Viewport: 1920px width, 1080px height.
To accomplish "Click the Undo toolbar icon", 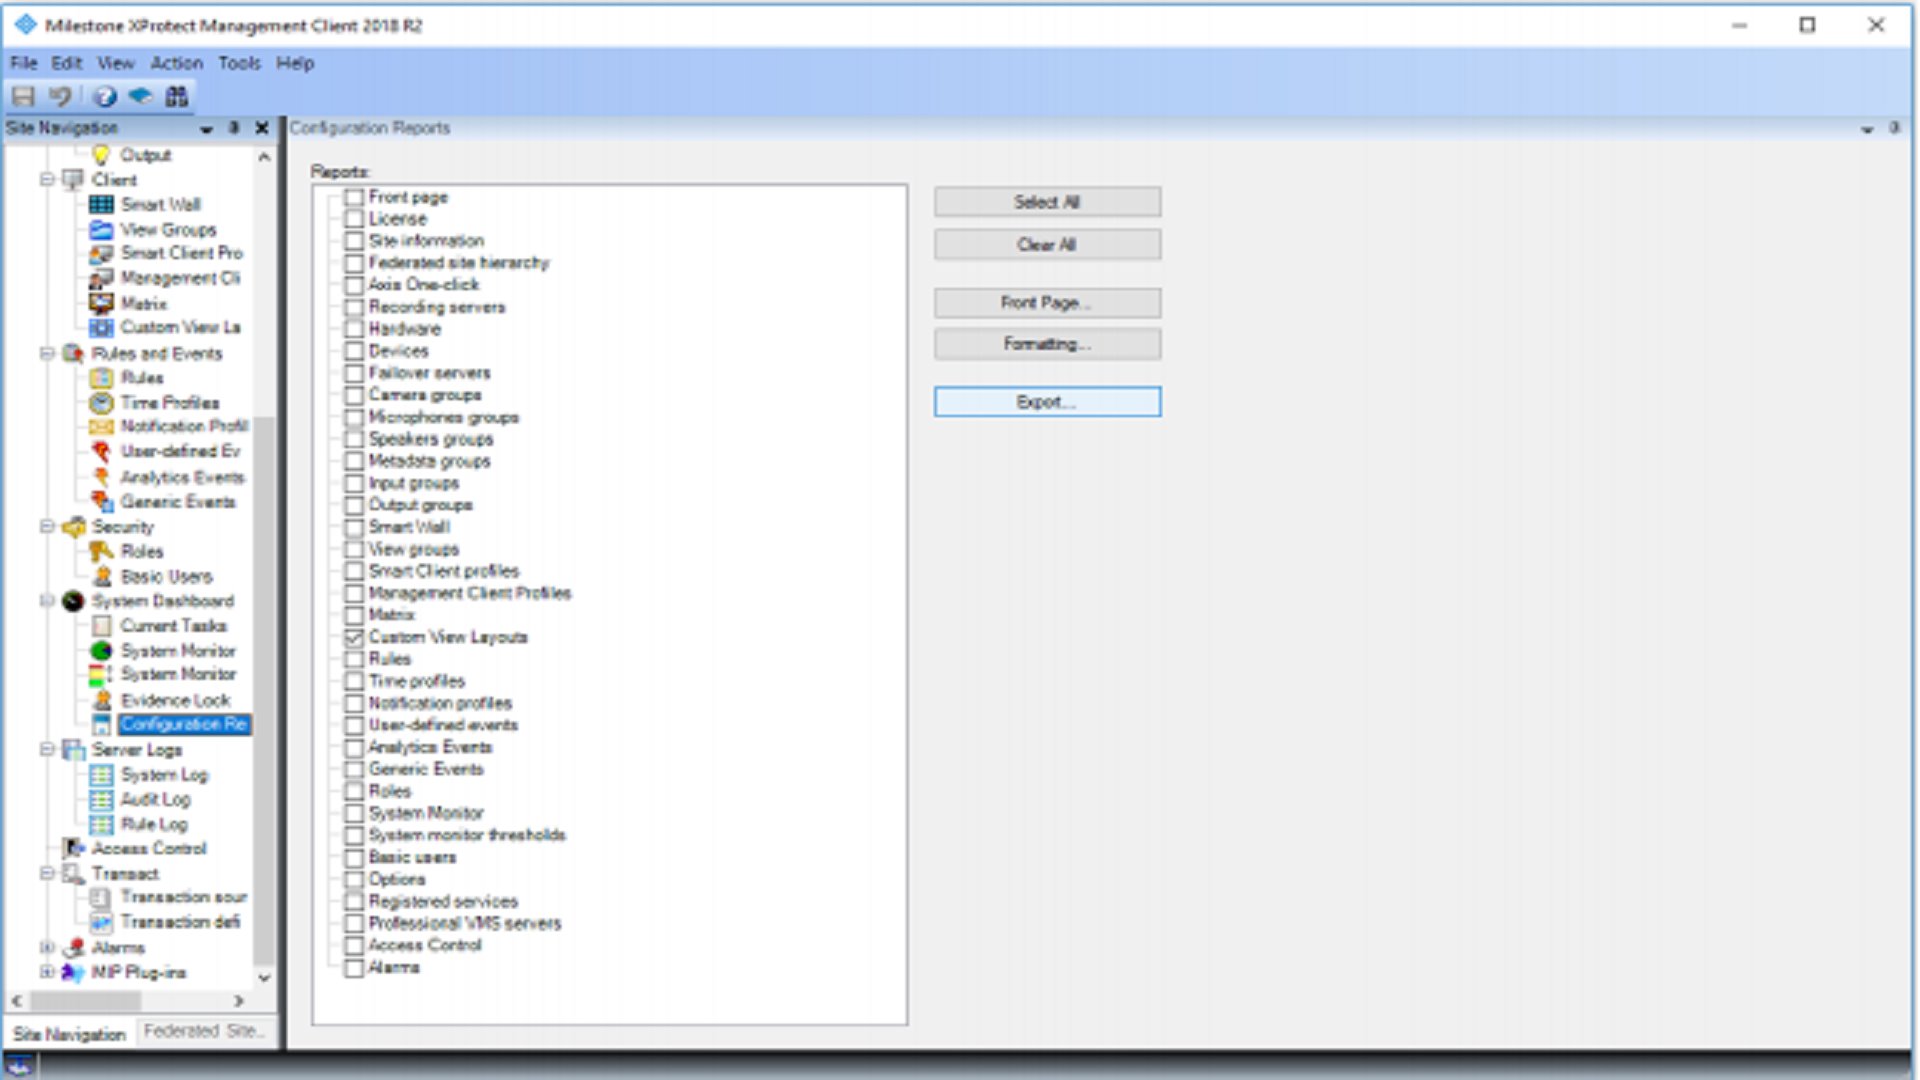I will (60, 97).
